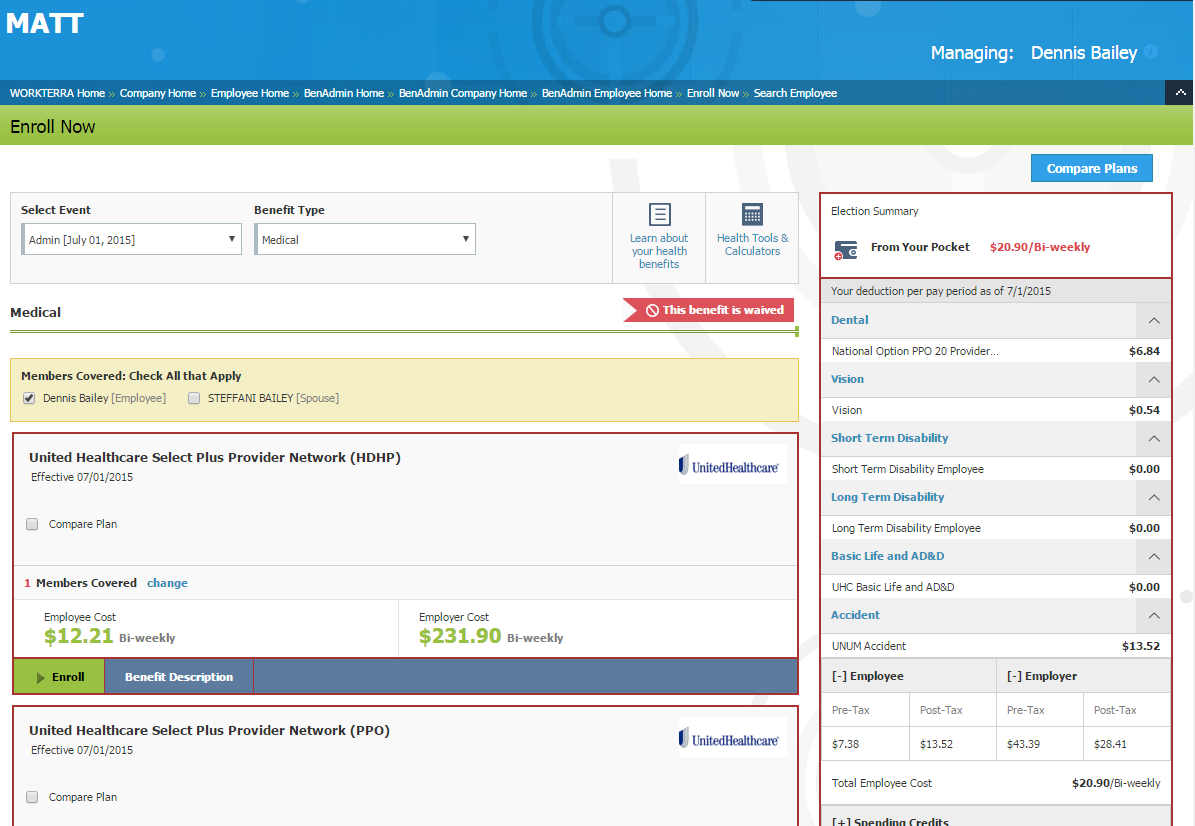Screen dimensions: 1195x826
Task: Check the STEFFANI BAILEY spouse checkbox
Action: click(x=194, y=398)
